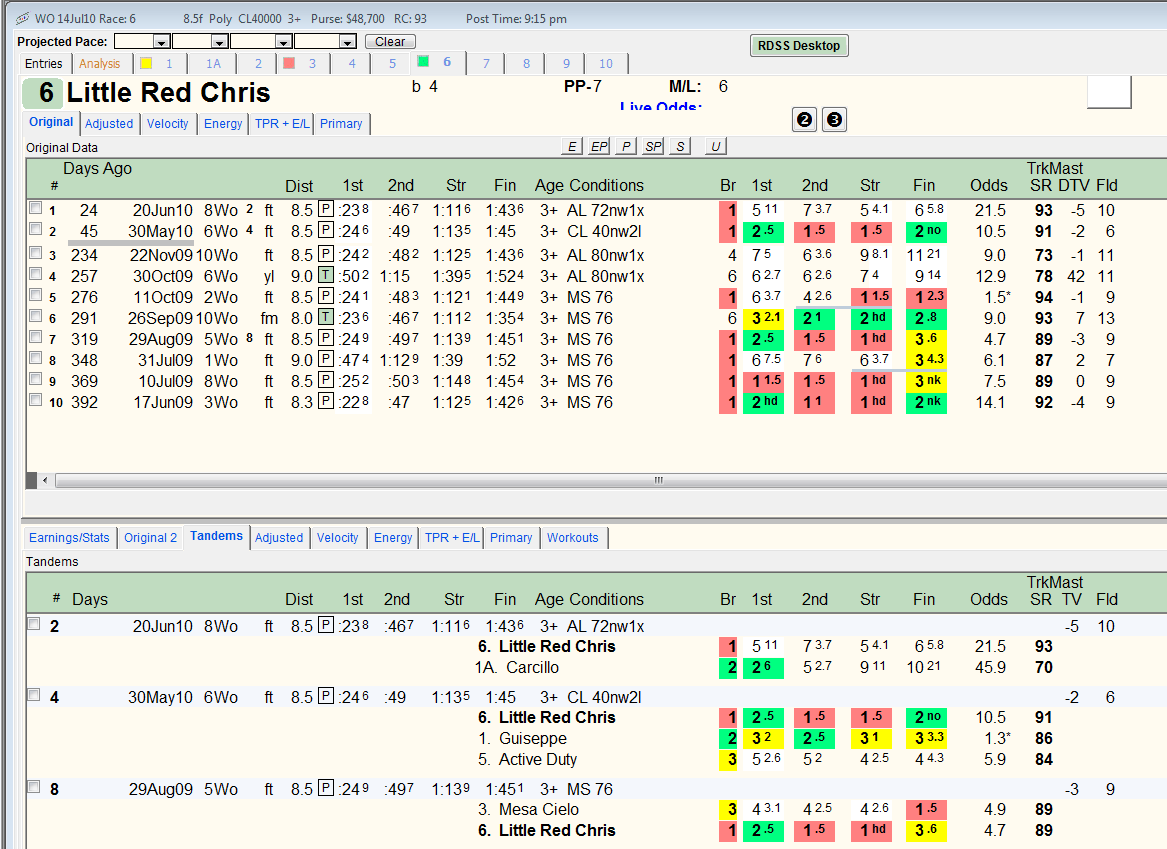The width and height of the screenshot is (1167, 849).
Task: Open horse tab 1 with yellow marker
Action: coord(157,64)
